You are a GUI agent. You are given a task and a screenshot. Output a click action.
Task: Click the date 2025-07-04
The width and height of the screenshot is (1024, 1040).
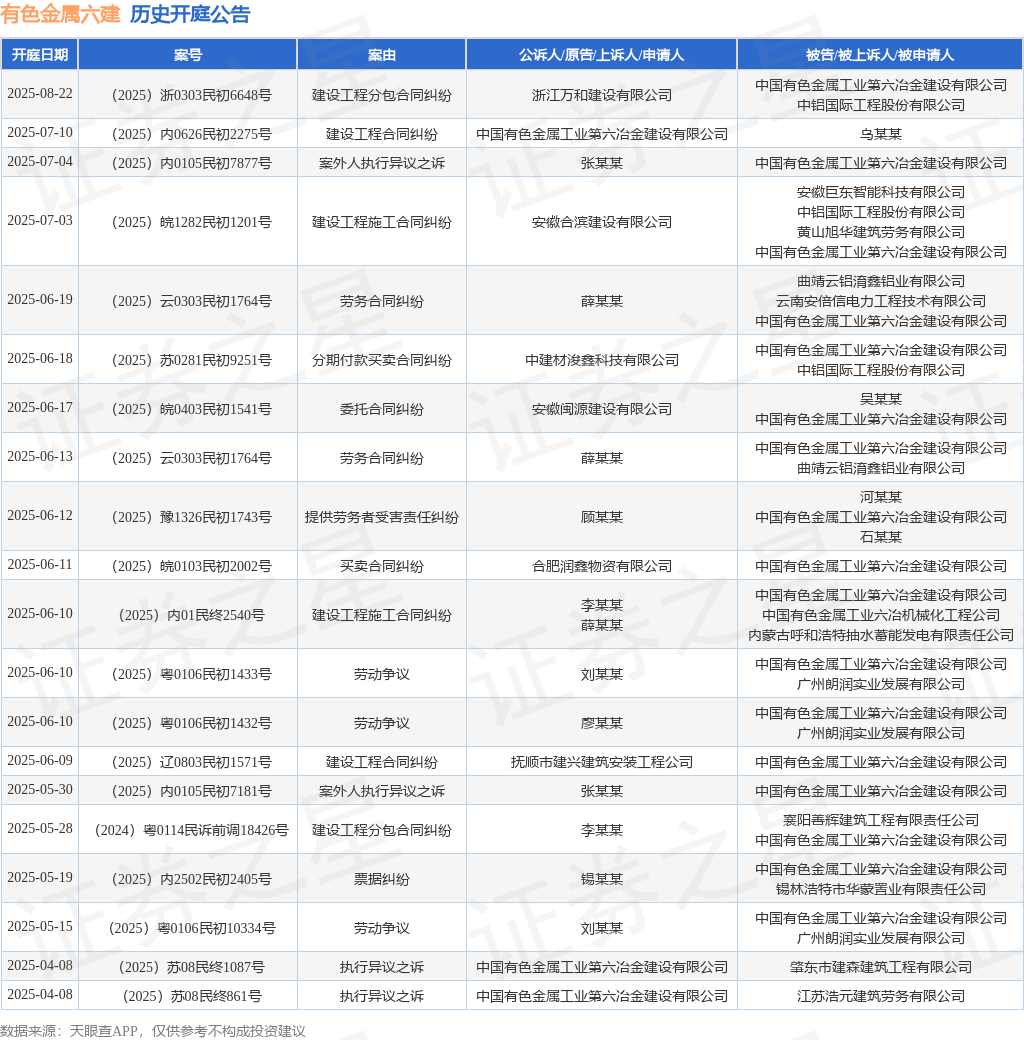(40, 162)
